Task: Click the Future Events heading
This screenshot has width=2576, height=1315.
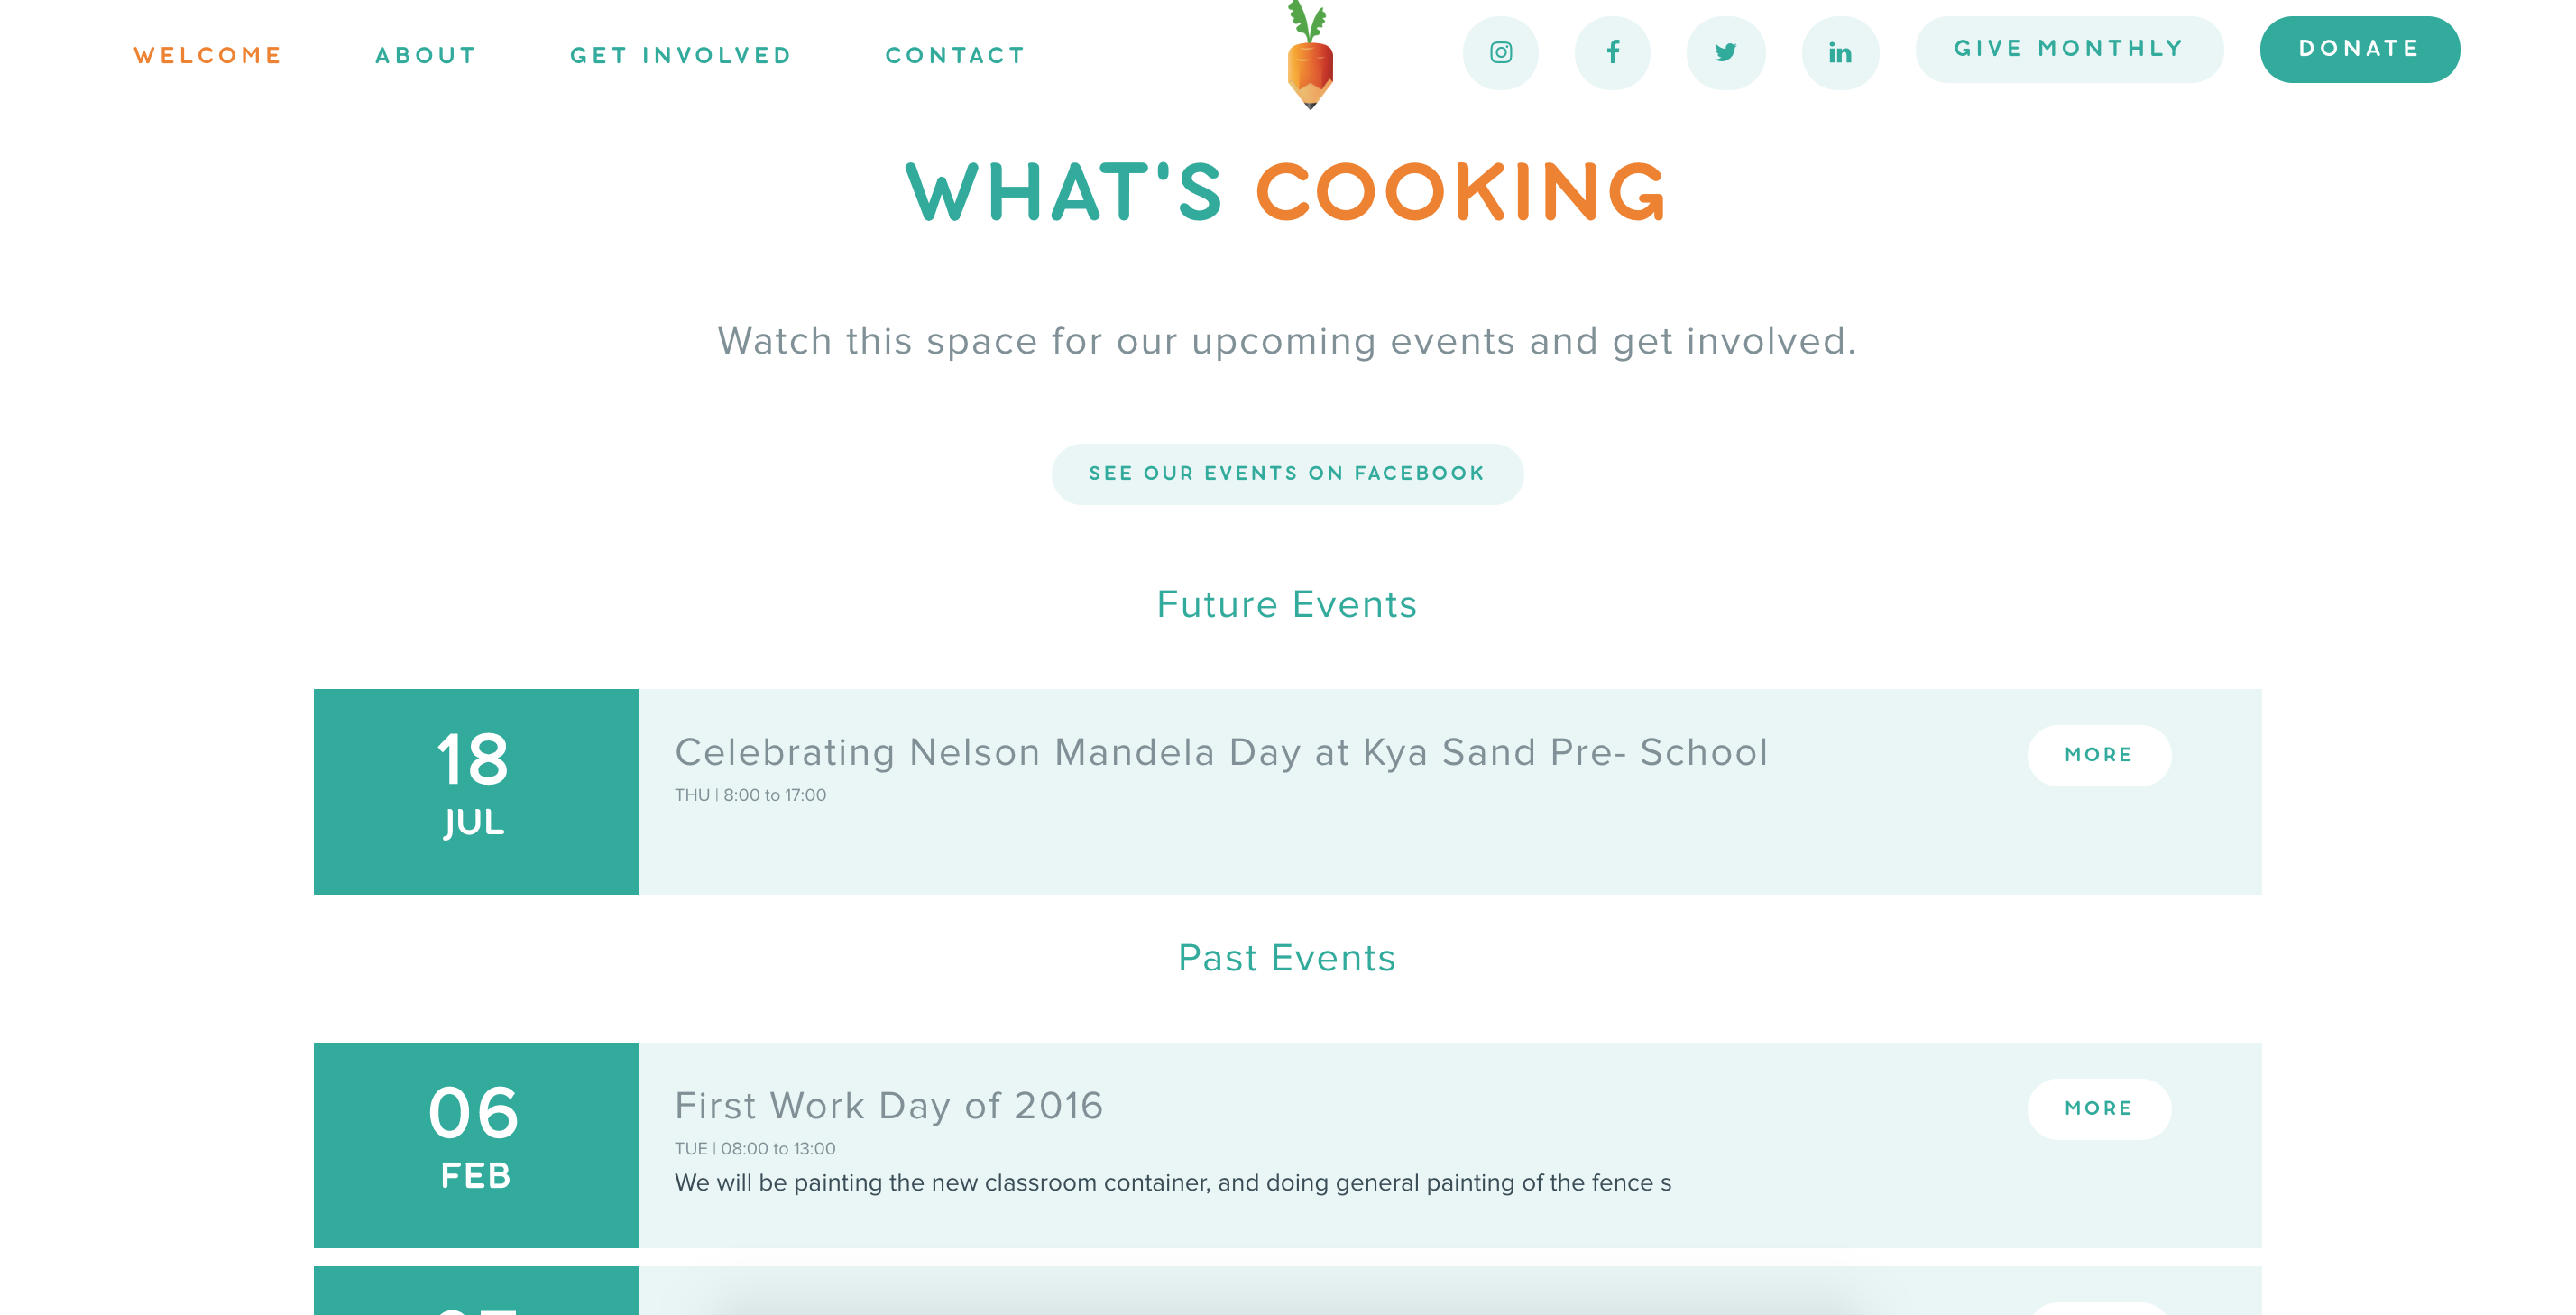Action: 1287,605
